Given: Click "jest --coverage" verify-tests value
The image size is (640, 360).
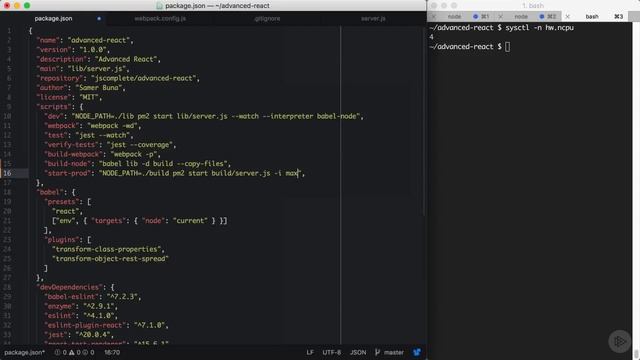Looking at the screenshot, I should click(140, 144).
